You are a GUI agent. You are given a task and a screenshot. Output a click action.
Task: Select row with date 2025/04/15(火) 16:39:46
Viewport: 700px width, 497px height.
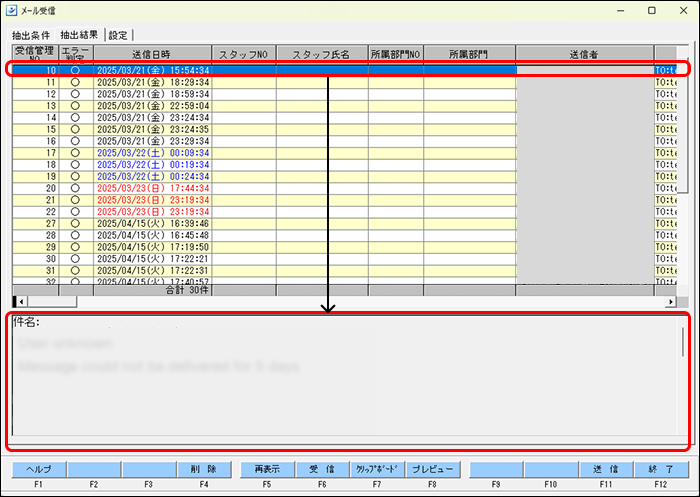[345, 223]
